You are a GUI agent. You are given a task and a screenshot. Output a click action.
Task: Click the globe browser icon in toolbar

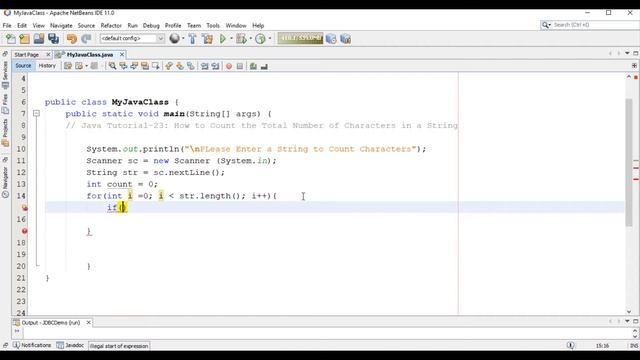[174, 38]
